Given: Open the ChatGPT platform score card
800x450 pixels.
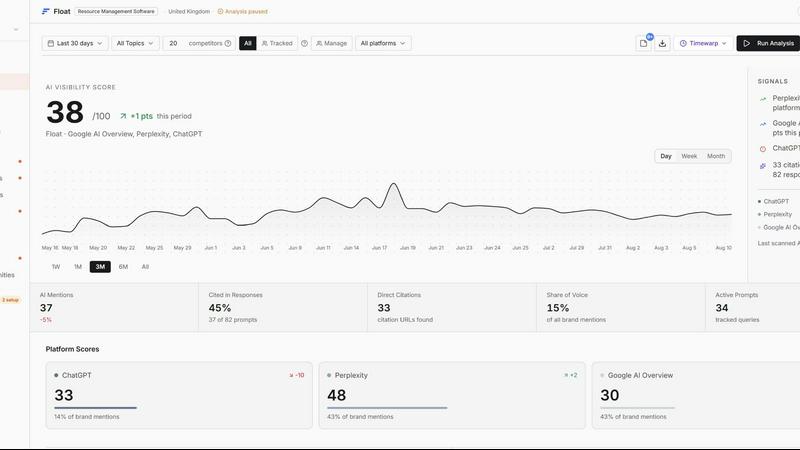Looking at the screenshot, I should [179, 395].
